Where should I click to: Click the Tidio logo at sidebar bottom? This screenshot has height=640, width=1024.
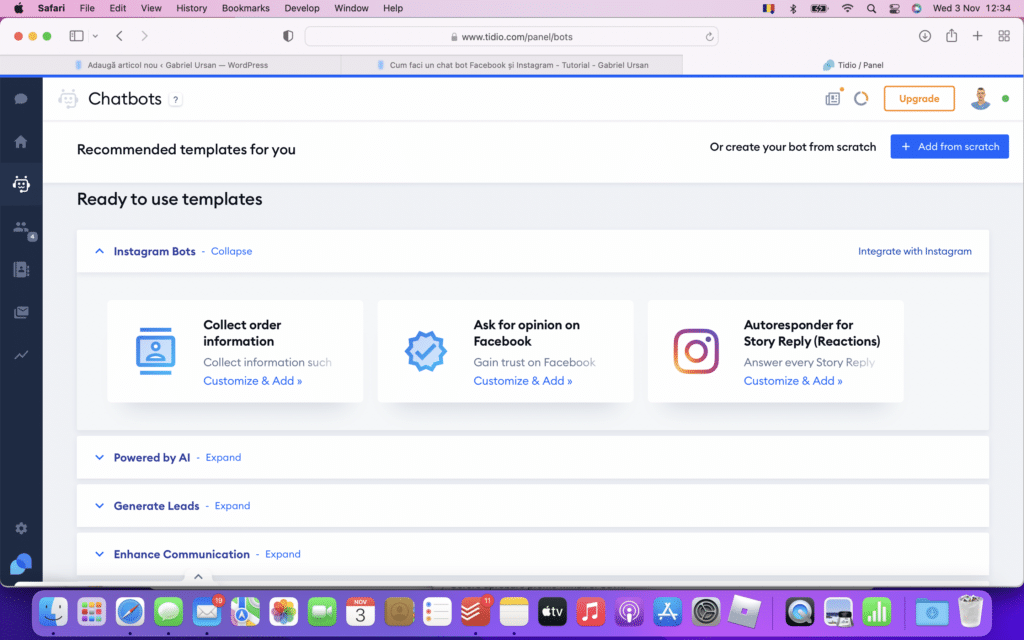(x=21, y=564)
